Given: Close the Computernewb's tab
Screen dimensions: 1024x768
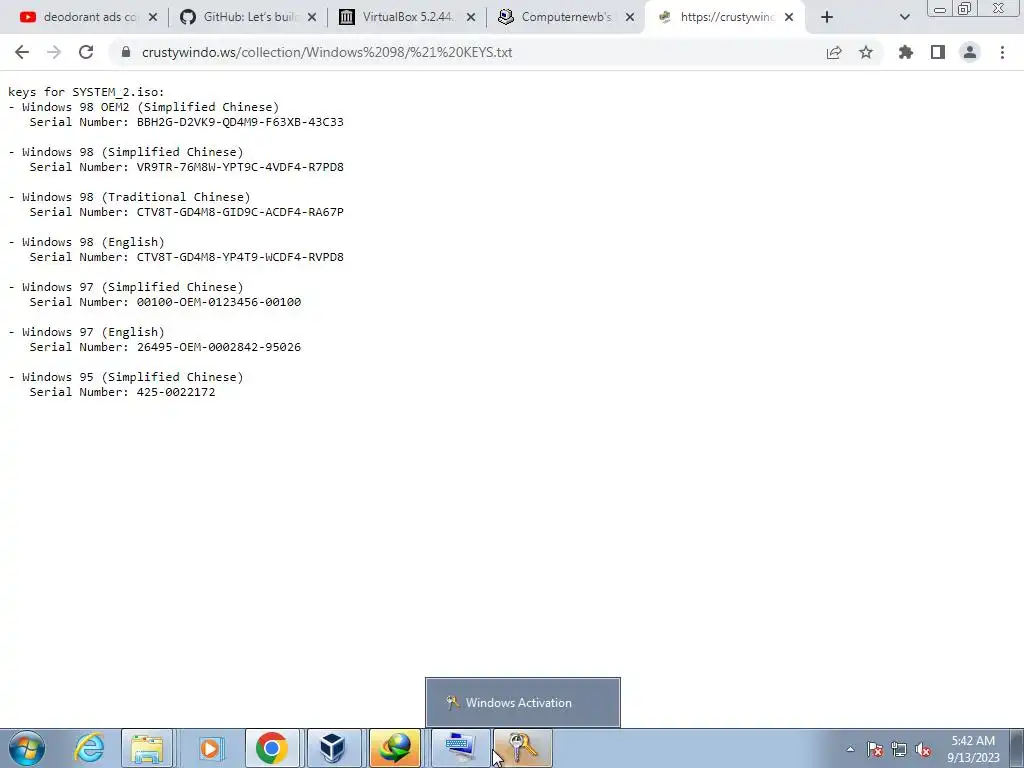Looking at the screenshot, I should pos(630,17).
